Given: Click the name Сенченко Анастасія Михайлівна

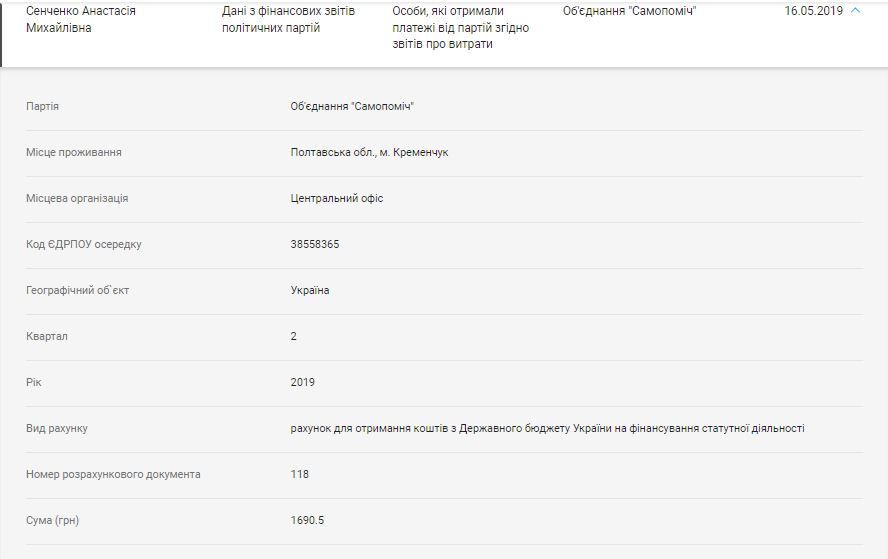Looking at the screenshot, I should coord(81,19).
